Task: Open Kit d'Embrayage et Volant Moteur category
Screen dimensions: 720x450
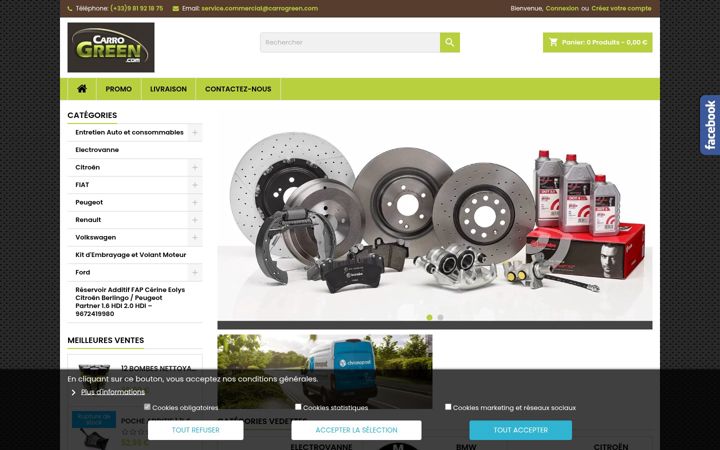Action: pos(131,255)
